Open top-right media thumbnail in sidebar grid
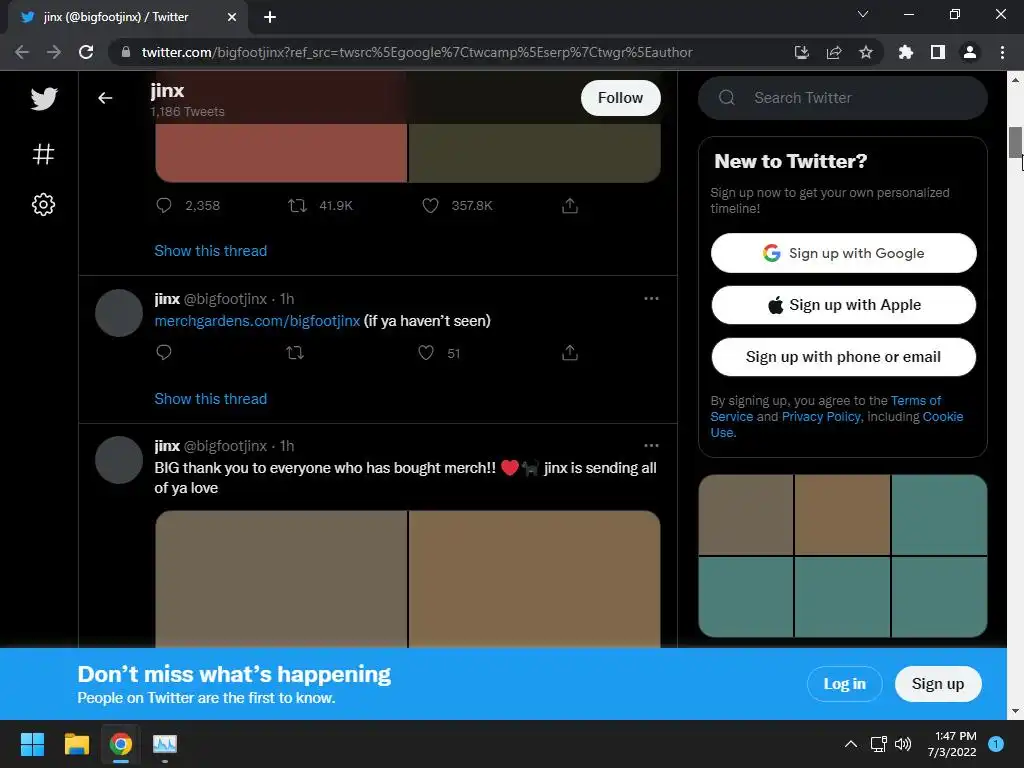This screenshot has width=1024, height=768. [x=939, y=515]
